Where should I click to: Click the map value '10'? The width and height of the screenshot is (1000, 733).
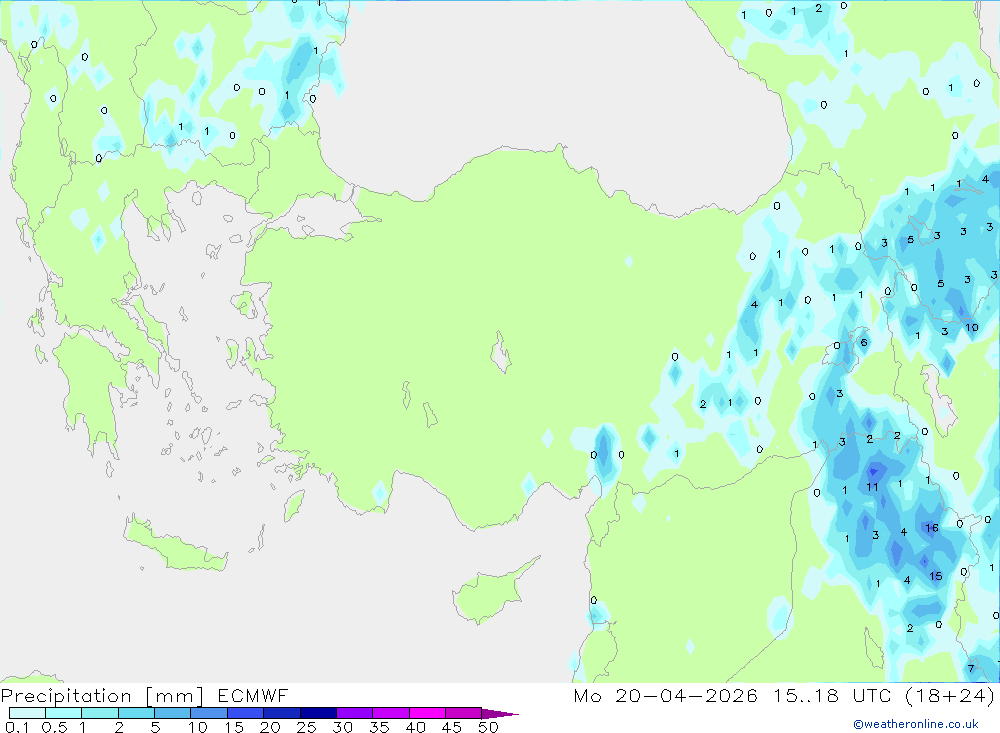[x=971, y=327]
